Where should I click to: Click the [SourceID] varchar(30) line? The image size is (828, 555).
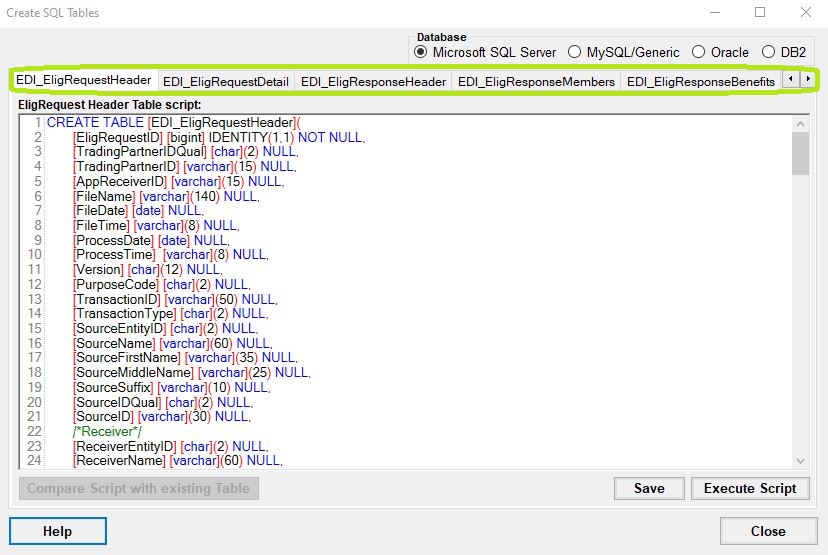162,416
